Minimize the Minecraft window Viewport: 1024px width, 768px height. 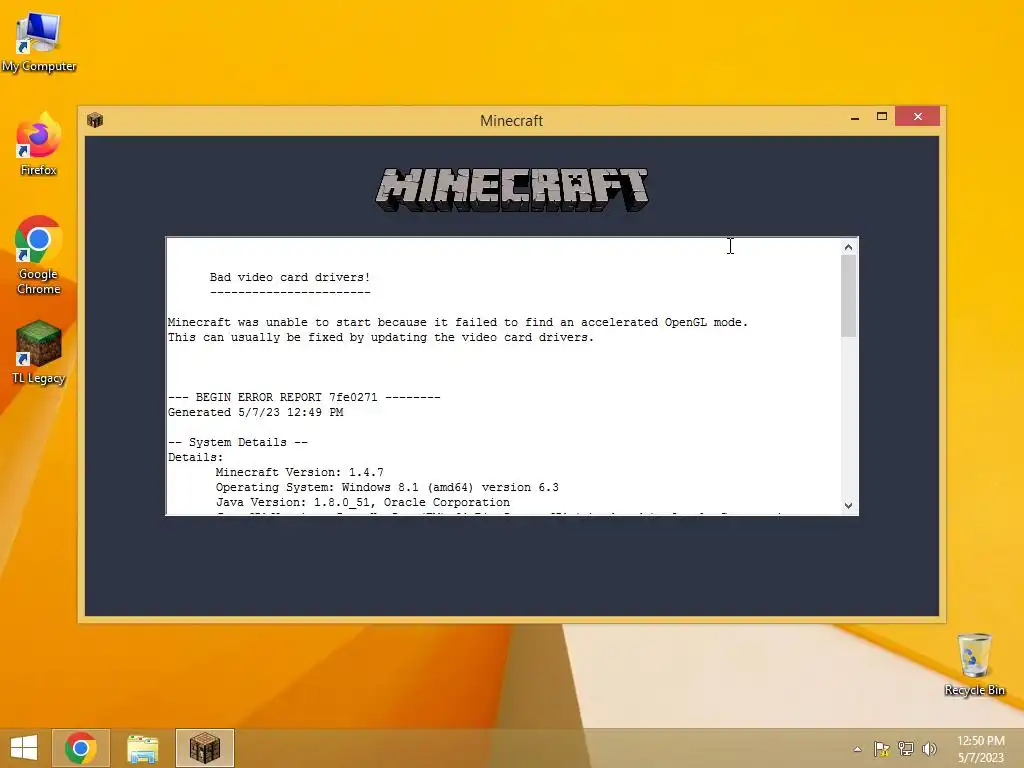[x=855, y=118]
